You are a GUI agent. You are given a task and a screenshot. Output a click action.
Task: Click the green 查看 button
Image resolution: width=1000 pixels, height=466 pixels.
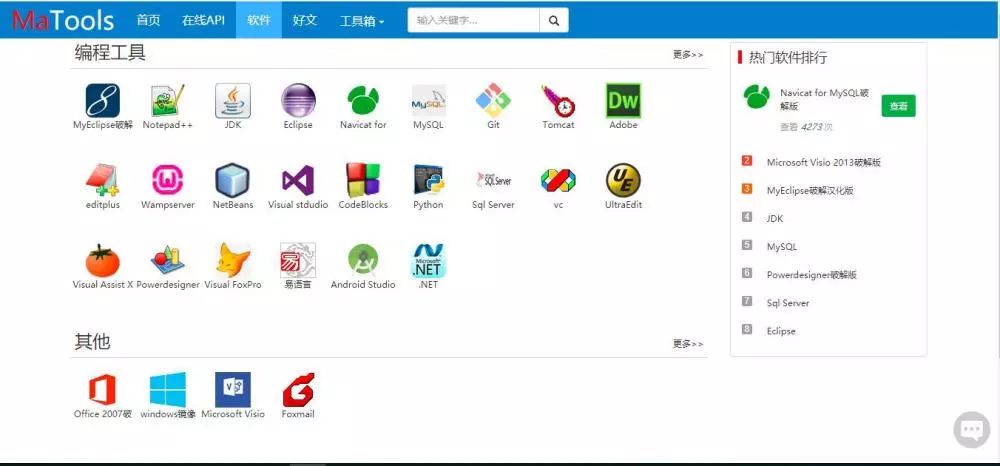click(899, 106)
